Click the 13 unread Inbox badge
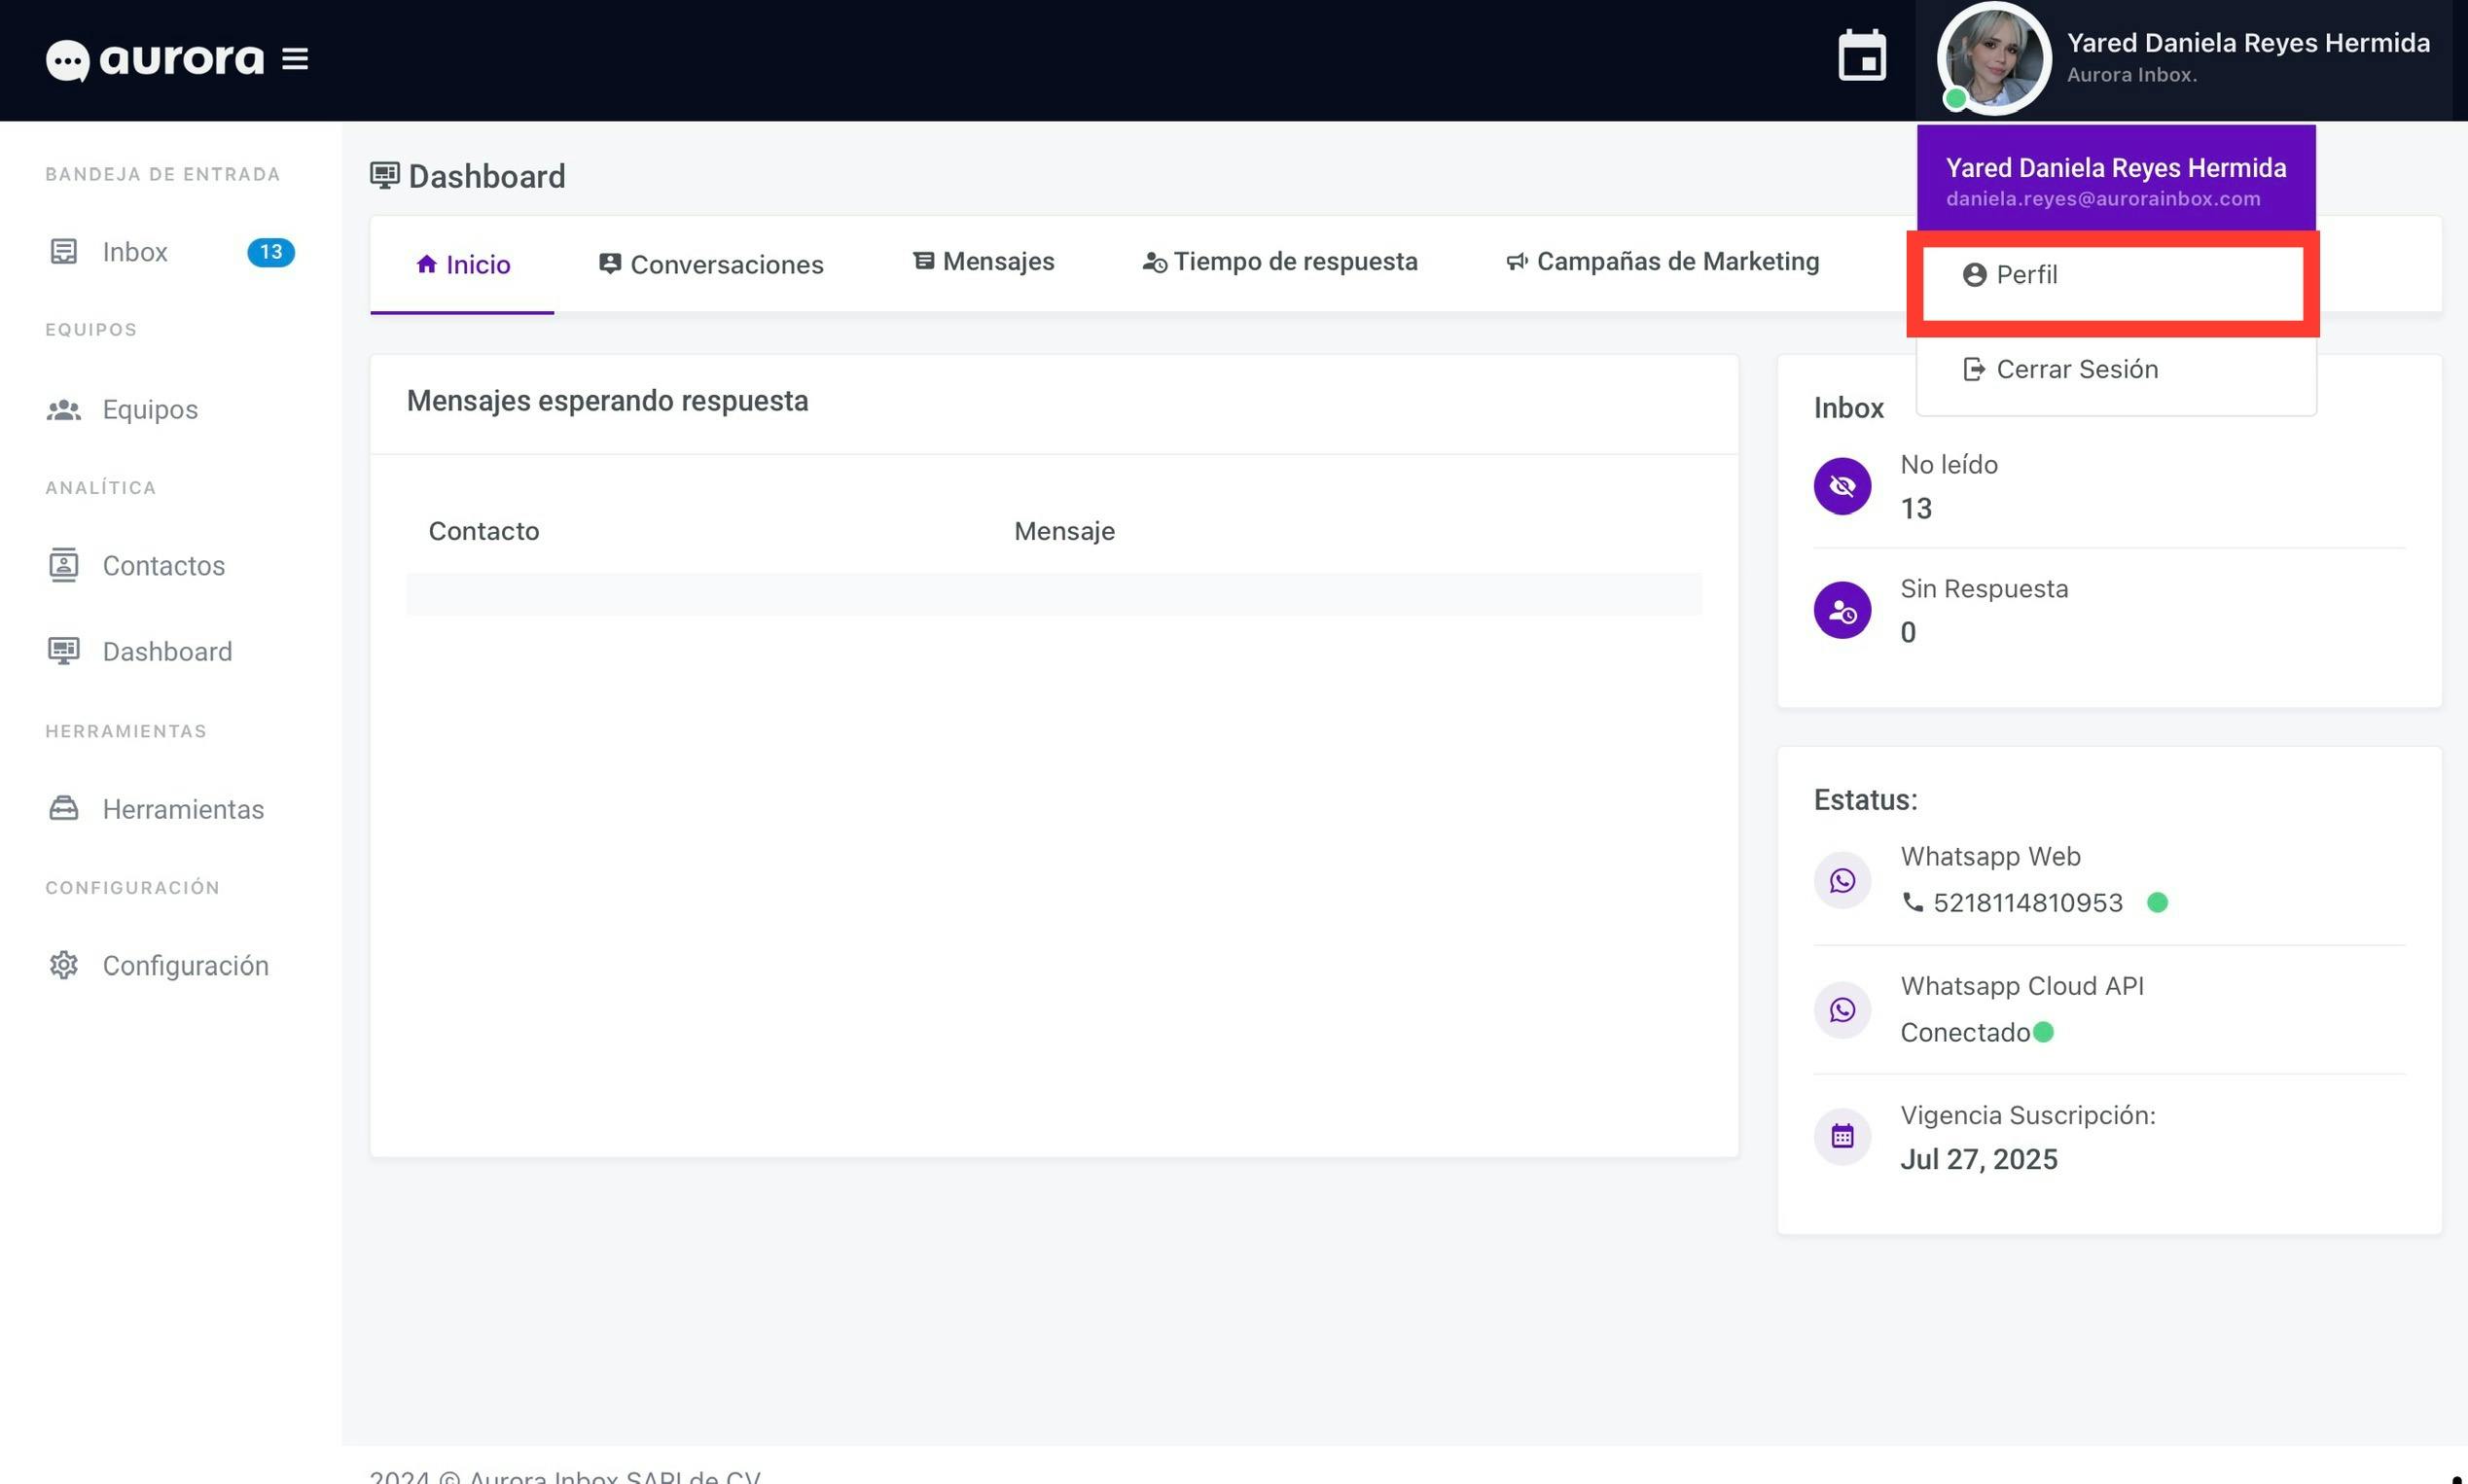 click(x=271, y=252)
